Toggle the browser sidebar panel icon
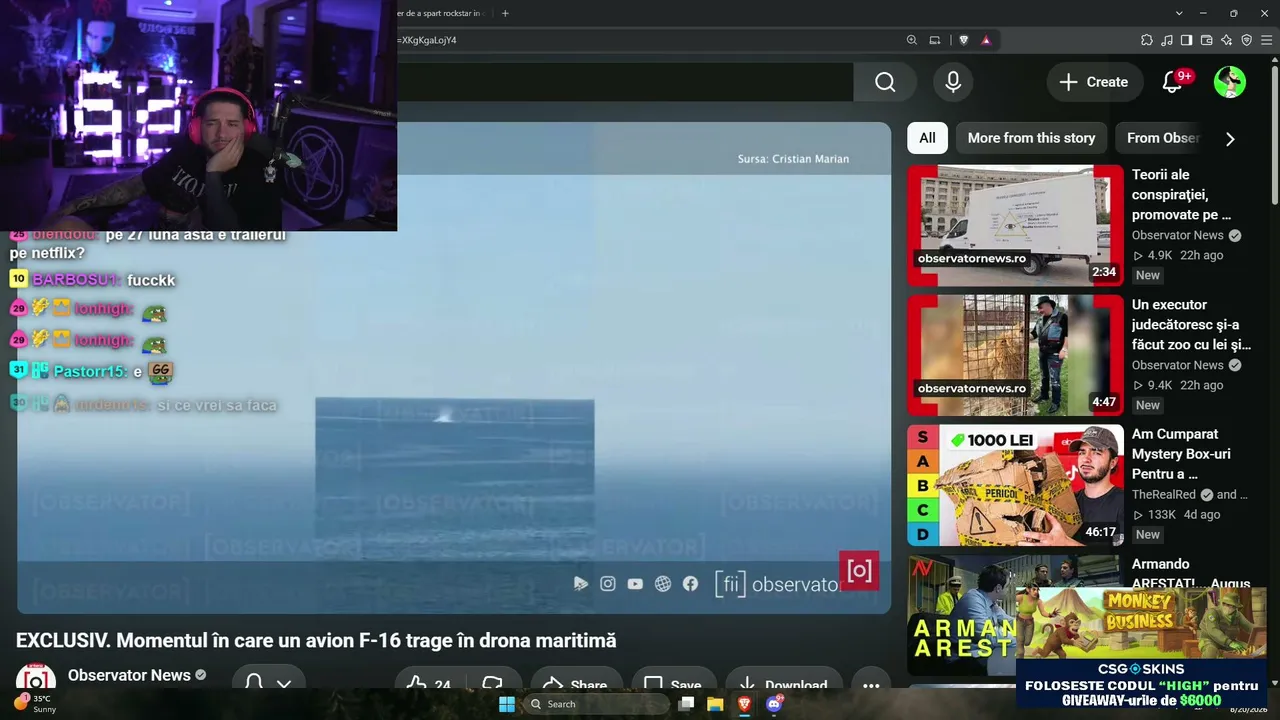Screen dimensions: 1280x720 [1186, 40]
